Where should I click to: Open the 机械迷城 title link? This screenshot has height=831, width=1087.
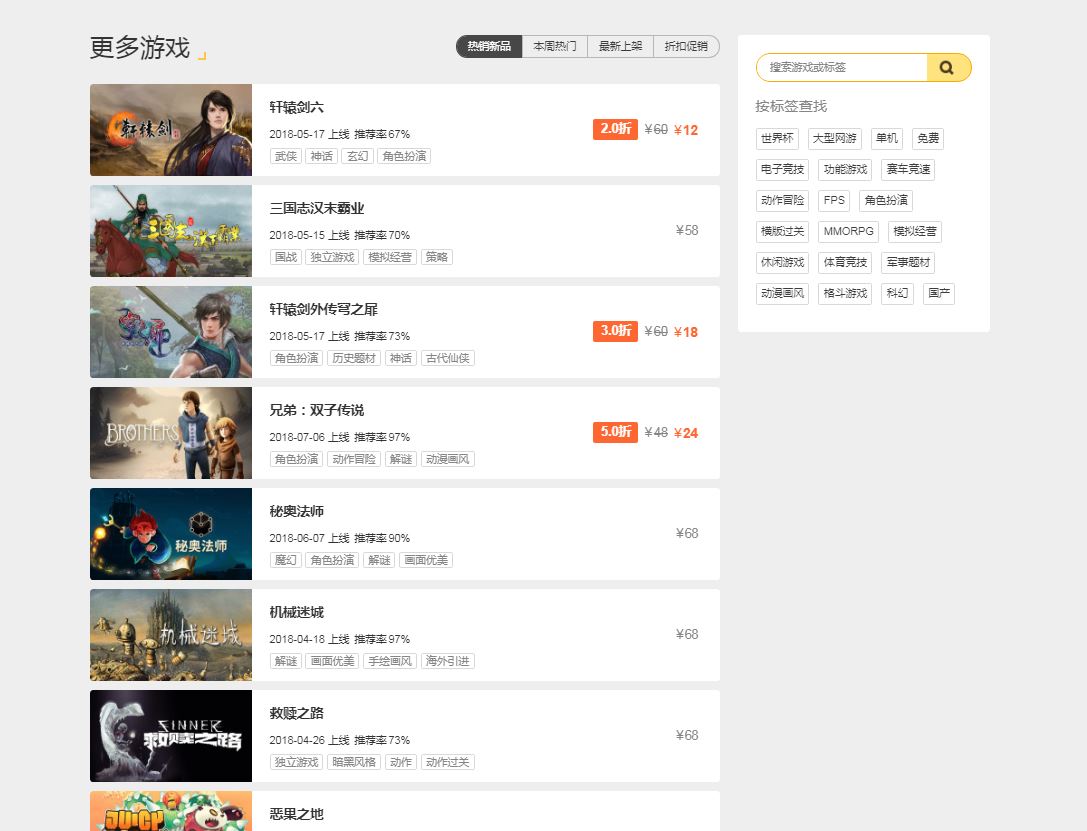tap(297, 612)
